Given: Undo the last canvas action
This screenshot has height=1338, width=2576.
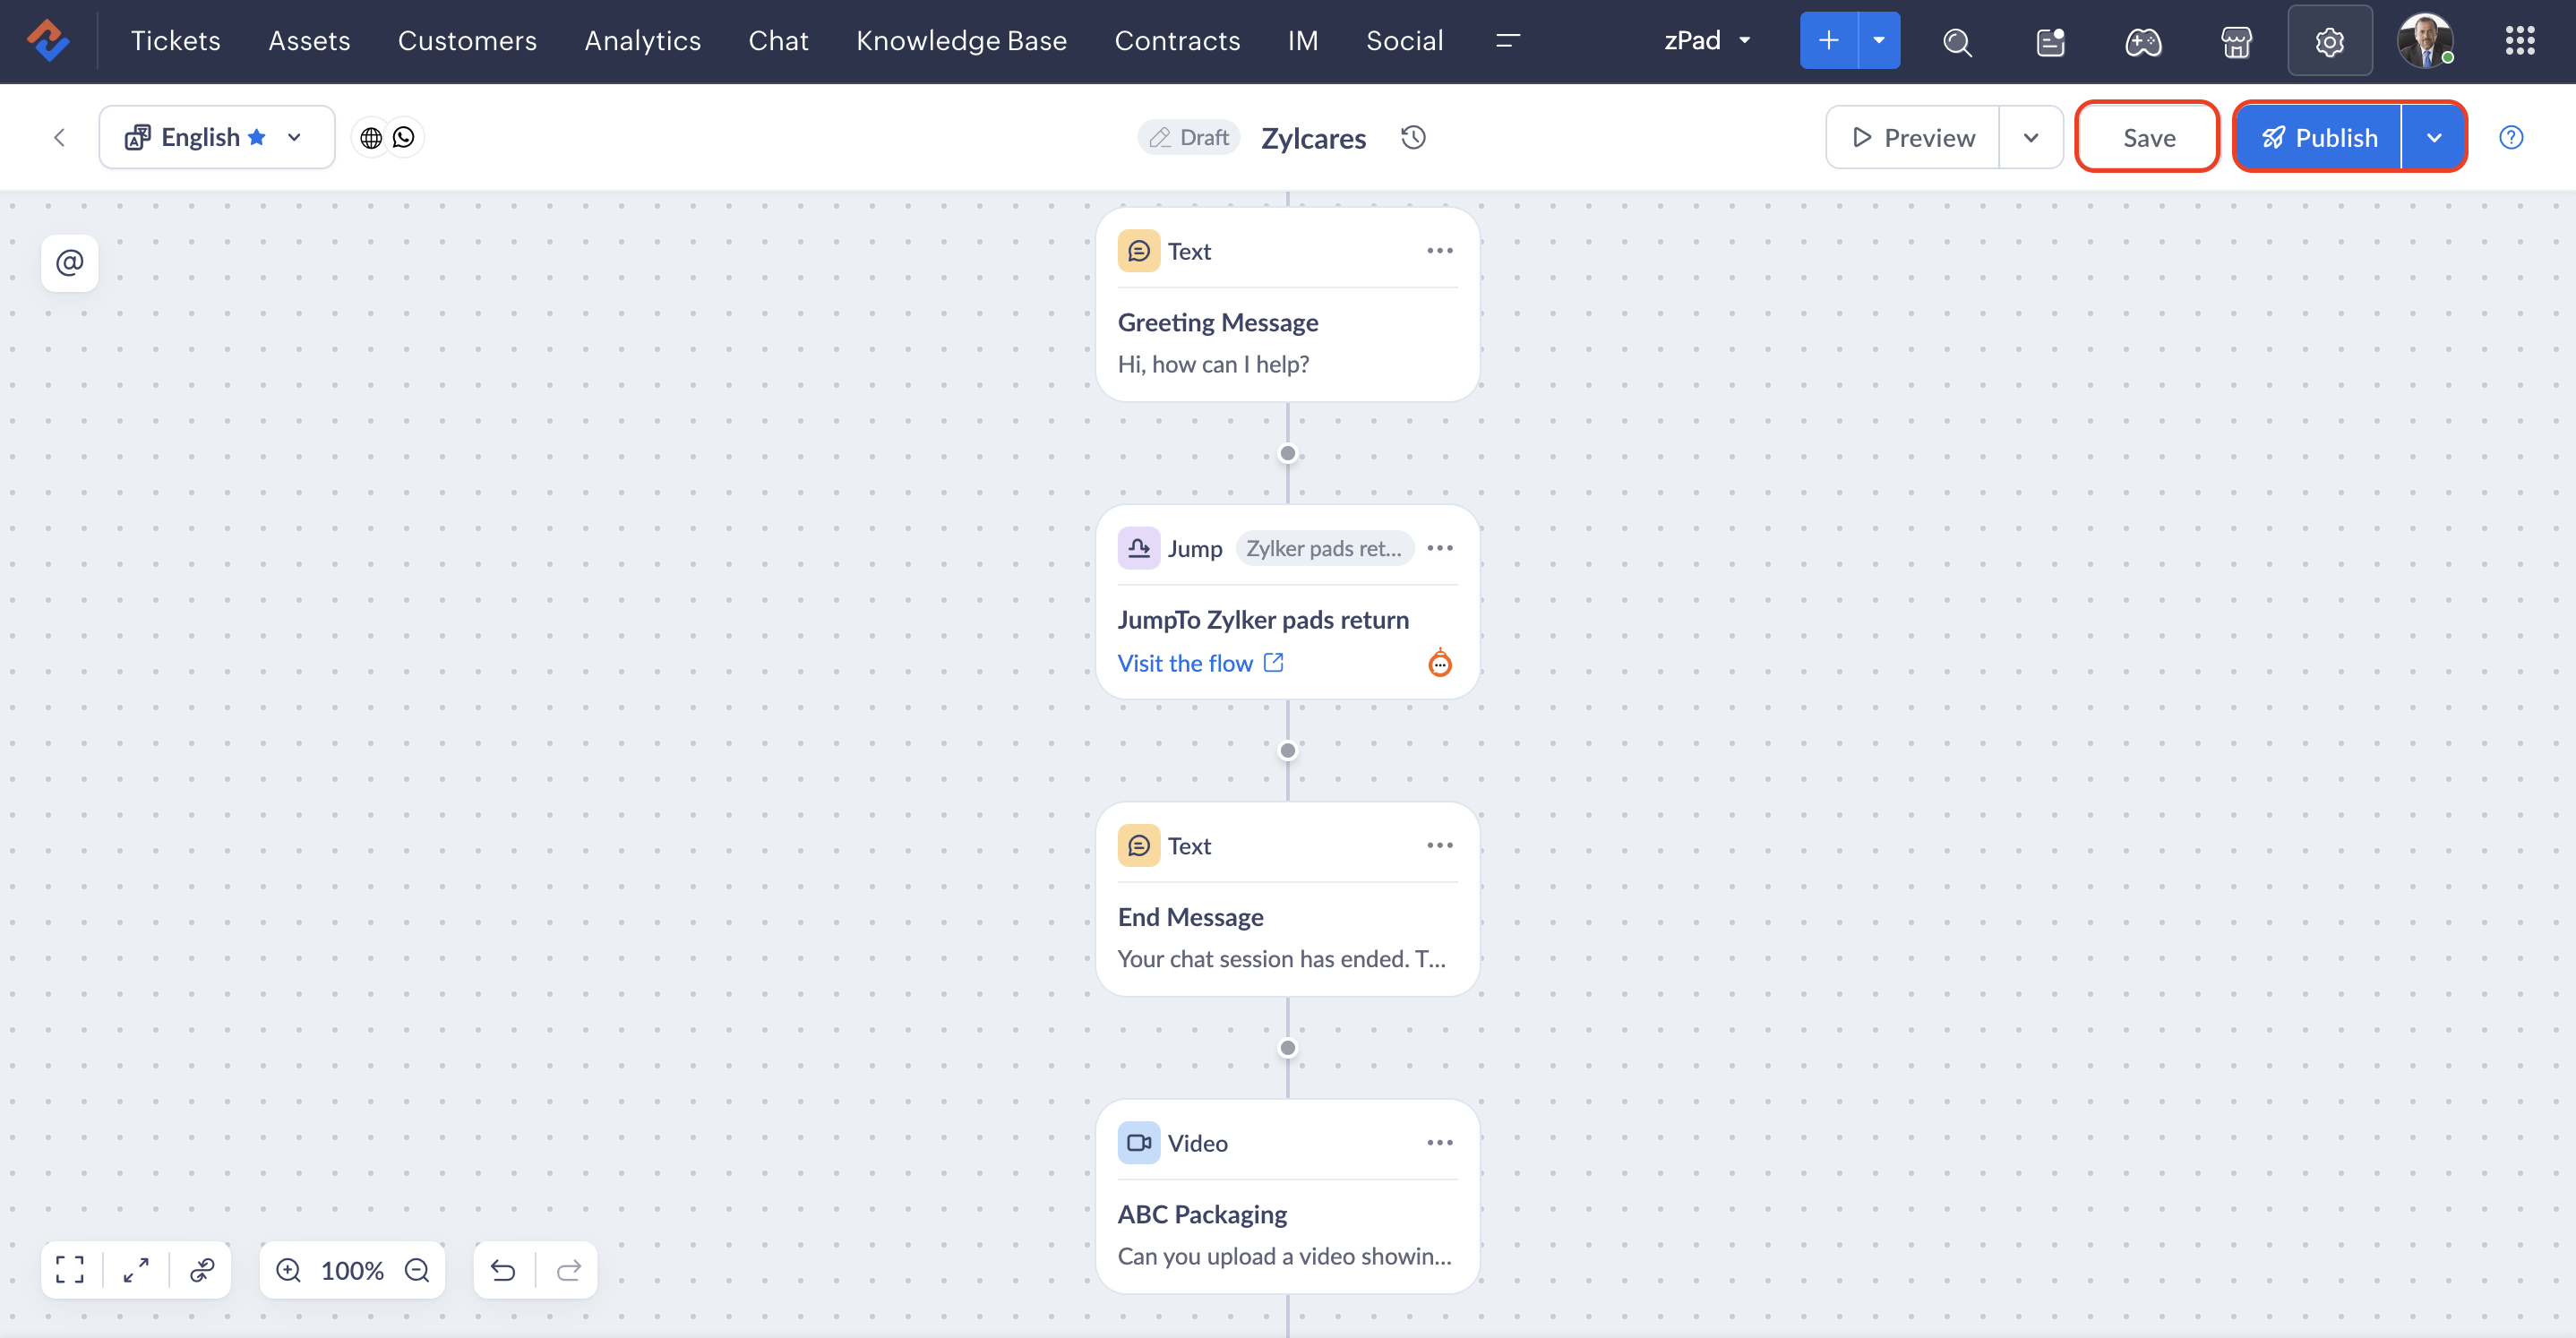Looking at the screenshot, I should [x=503, y=1269].
